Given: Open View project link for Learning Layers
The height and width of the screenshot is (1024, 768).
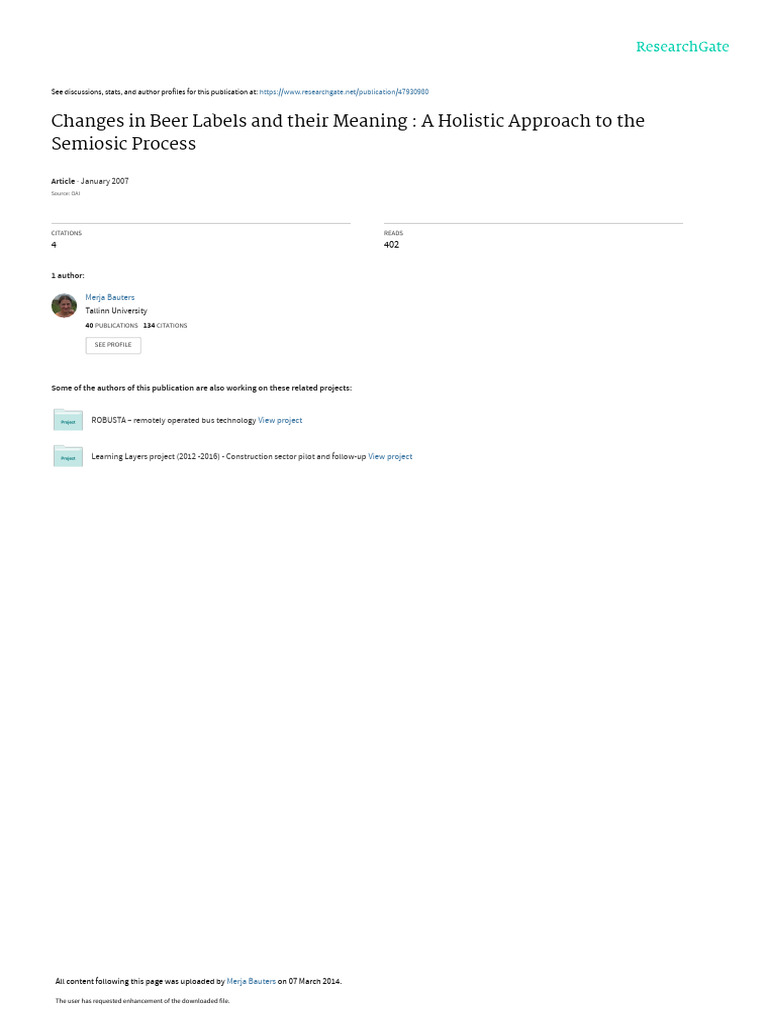Looking at the screenshot, I should click(x=390, y=456).
